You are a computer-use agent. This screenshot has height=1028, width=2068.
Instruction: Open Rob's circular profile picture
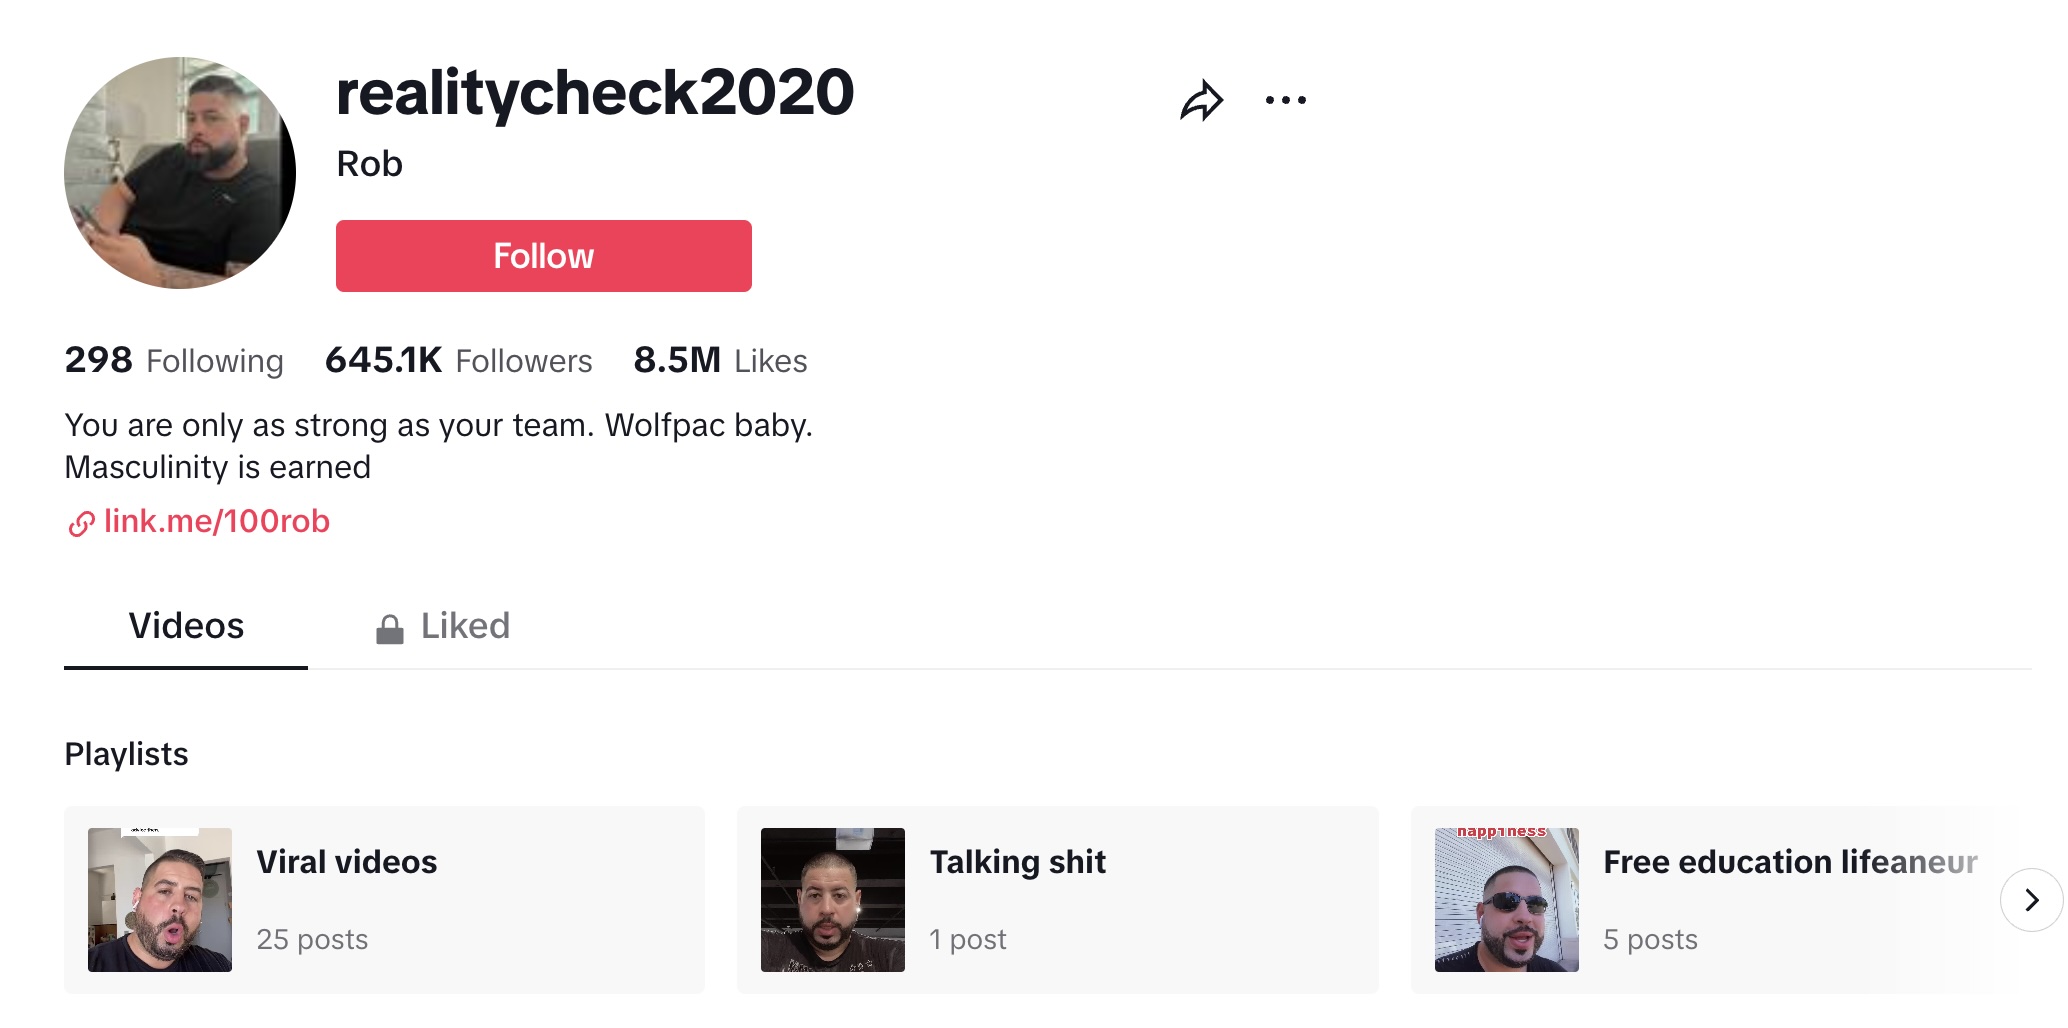coord(180,173)
